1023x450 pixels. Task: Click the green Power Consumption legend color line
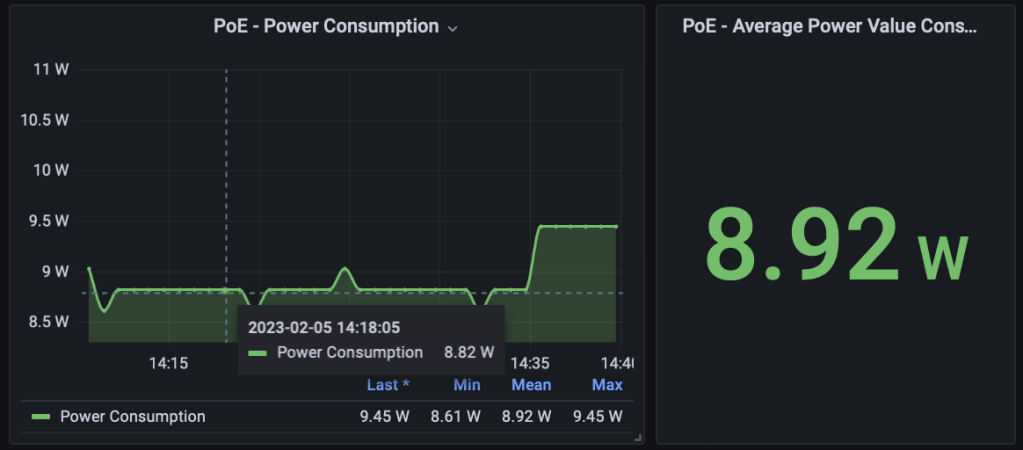pos(41,417)
